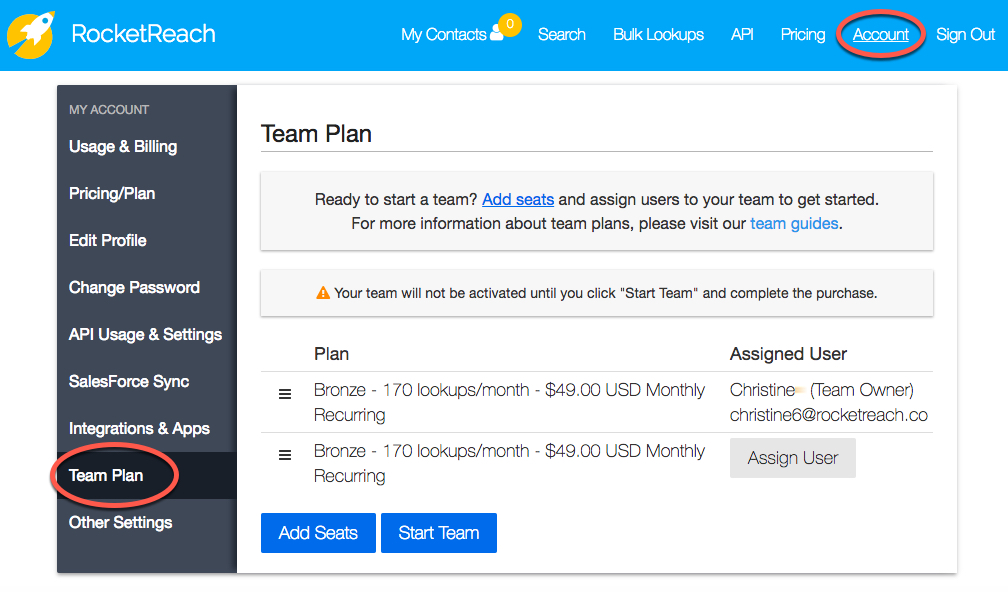Click the blue Start Team button

point(439,533)
